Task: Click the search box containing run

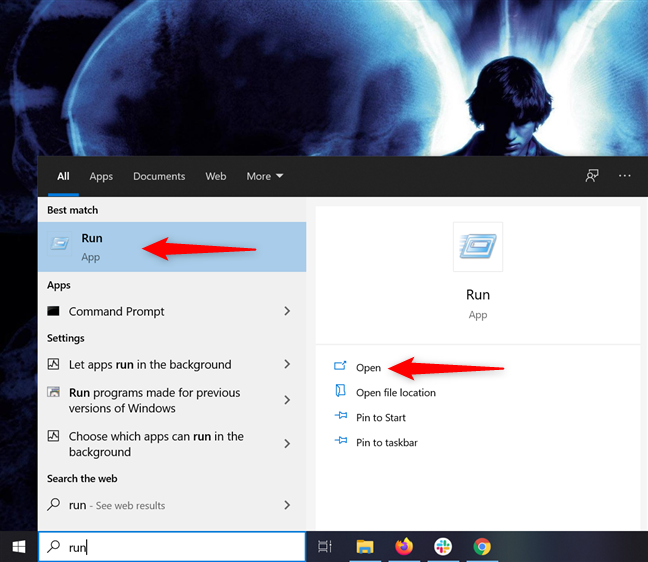Action: point(172,547)
